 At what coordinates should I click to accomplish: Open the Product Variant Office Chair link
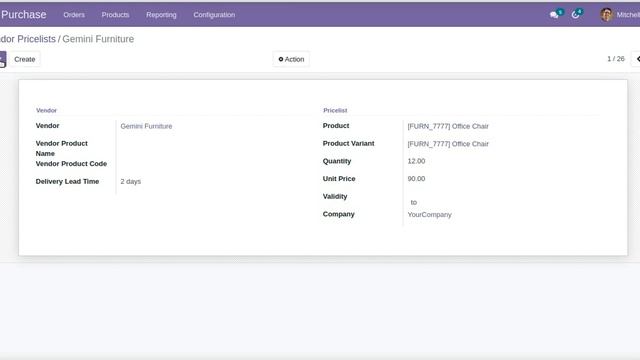click(448, 144)
